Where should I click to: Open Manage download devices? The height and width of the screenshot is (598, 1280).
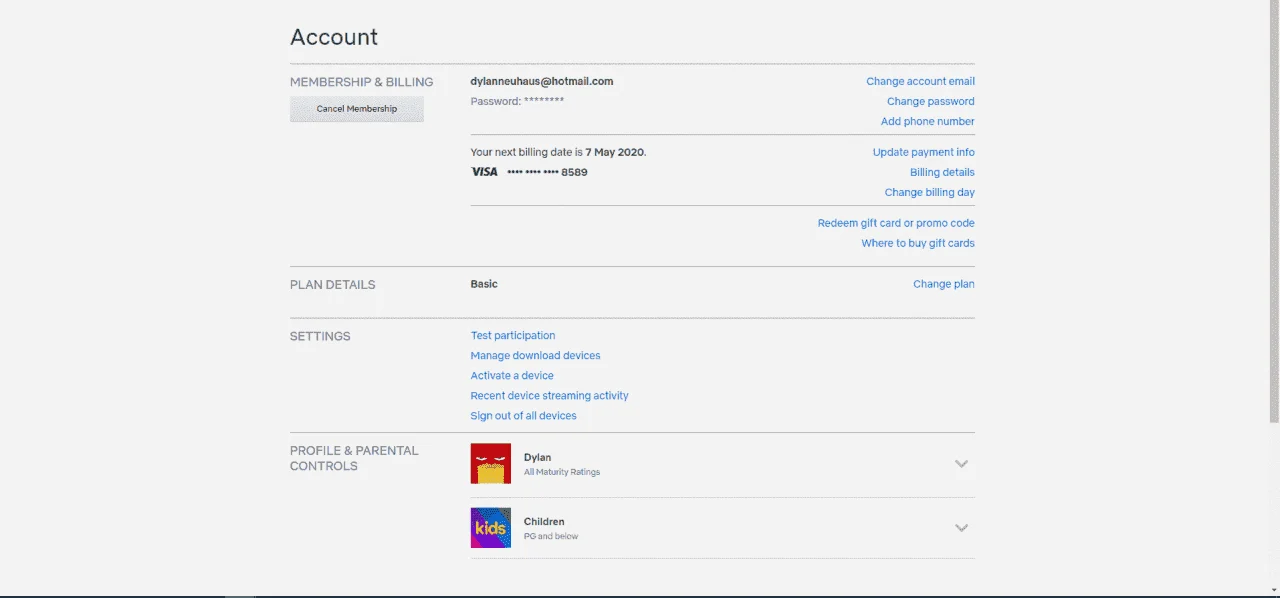(x=535, y=356)
